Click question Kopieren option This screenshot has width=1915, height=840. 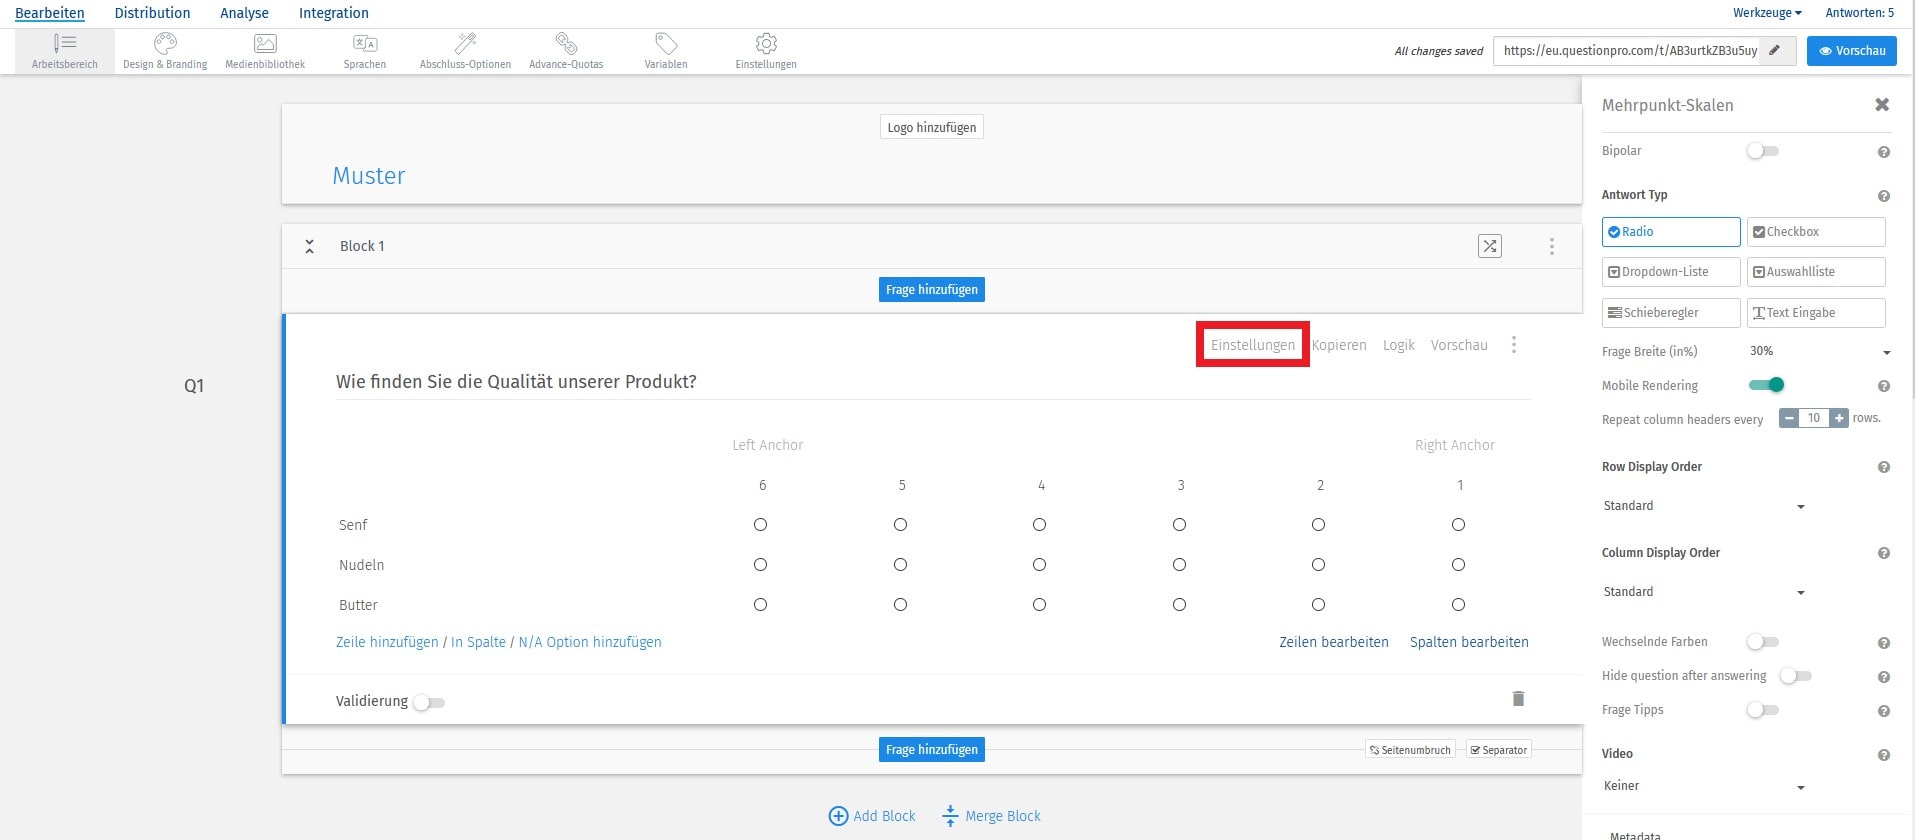pos(1339,345)
